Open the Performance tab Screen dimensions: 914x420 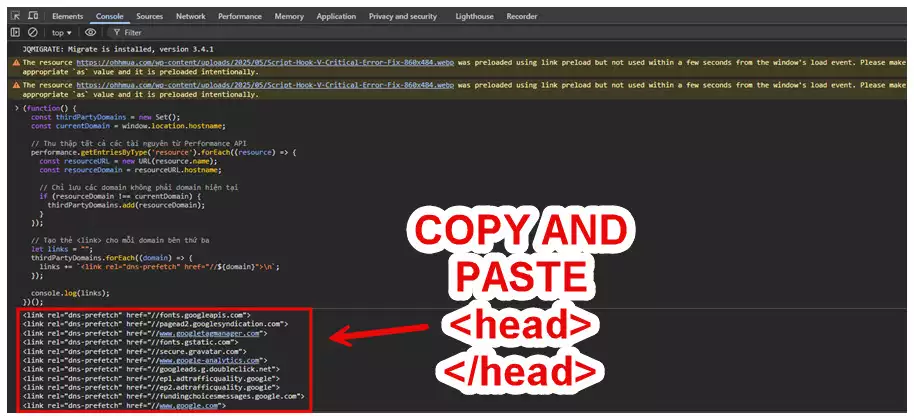[x=239, y=16]
